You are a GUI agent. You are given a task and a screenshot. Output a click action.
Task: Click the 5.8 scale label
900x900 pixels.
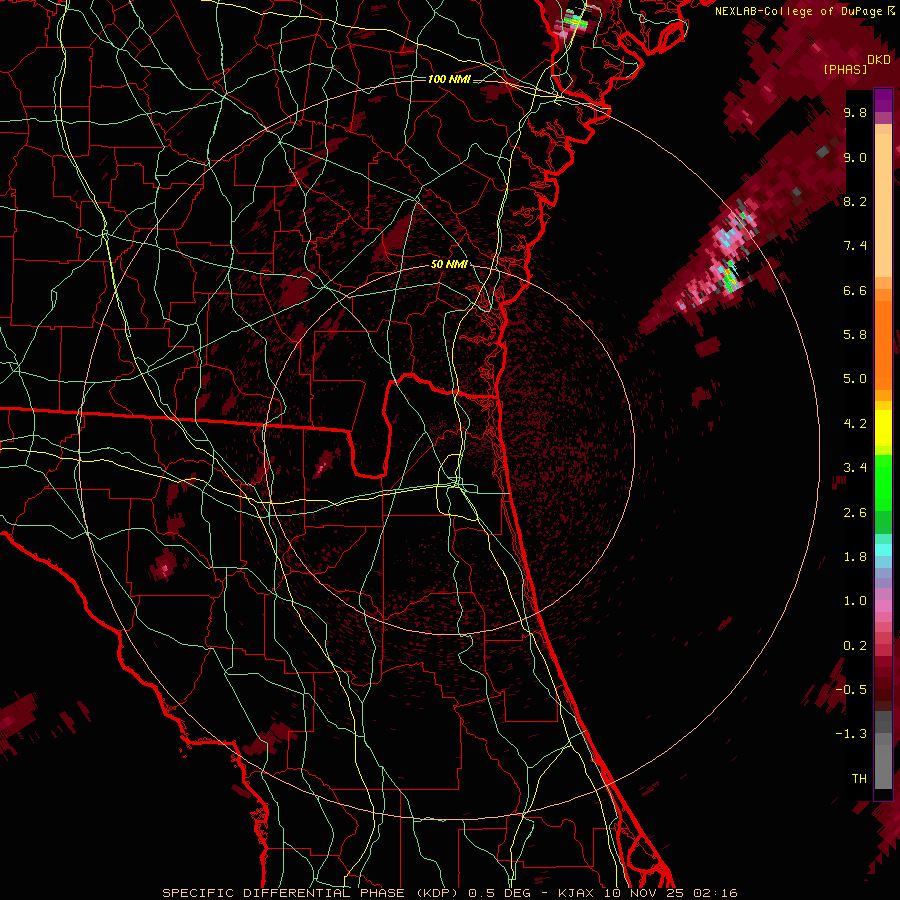click(x=855, y=335)
